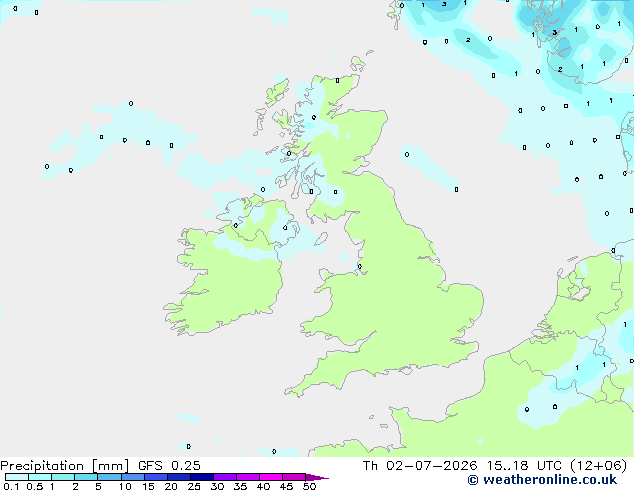The height and width of the screenshot is (490, 634).
Task: Pick the legend swatch between 5 and 10
Action: [109, 477]
